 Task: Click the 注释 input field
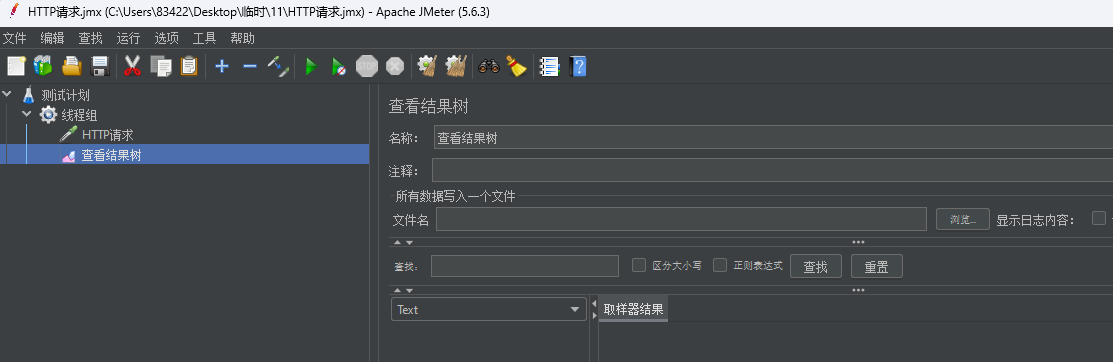coord(772,171)
